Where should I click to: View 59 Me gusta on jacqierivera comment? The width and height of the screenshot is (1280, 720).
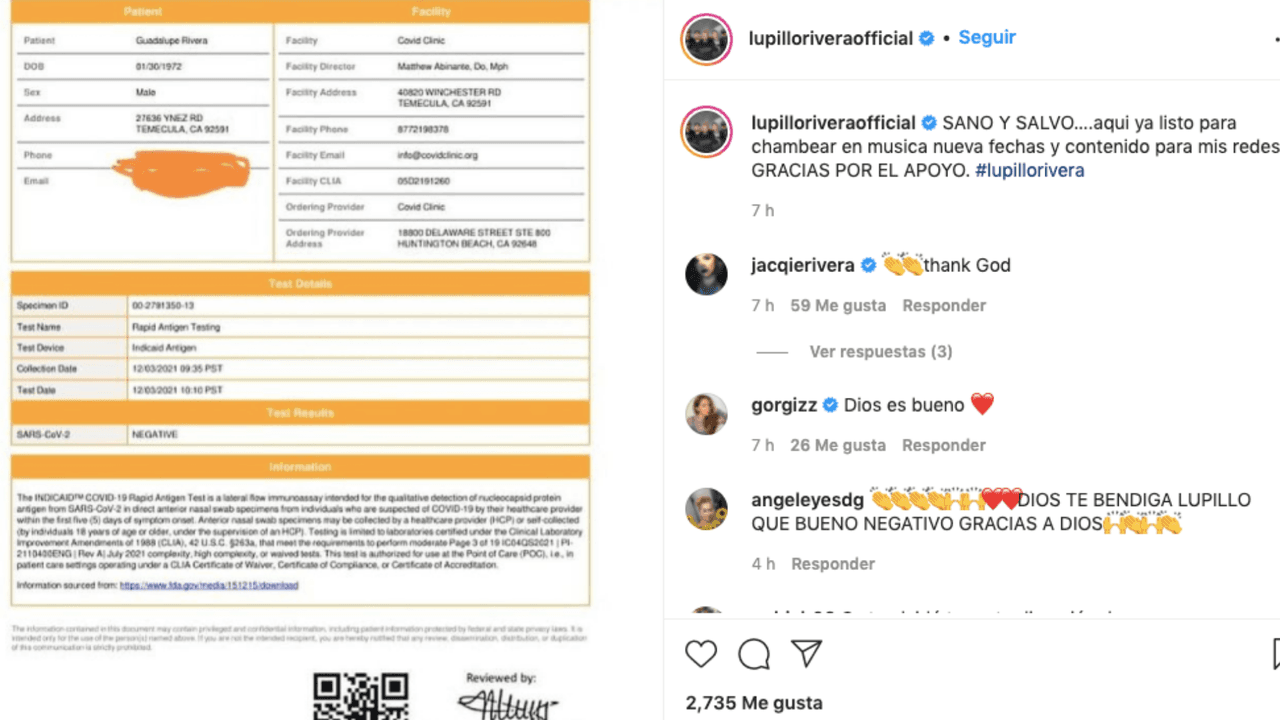tap(838, 305)
